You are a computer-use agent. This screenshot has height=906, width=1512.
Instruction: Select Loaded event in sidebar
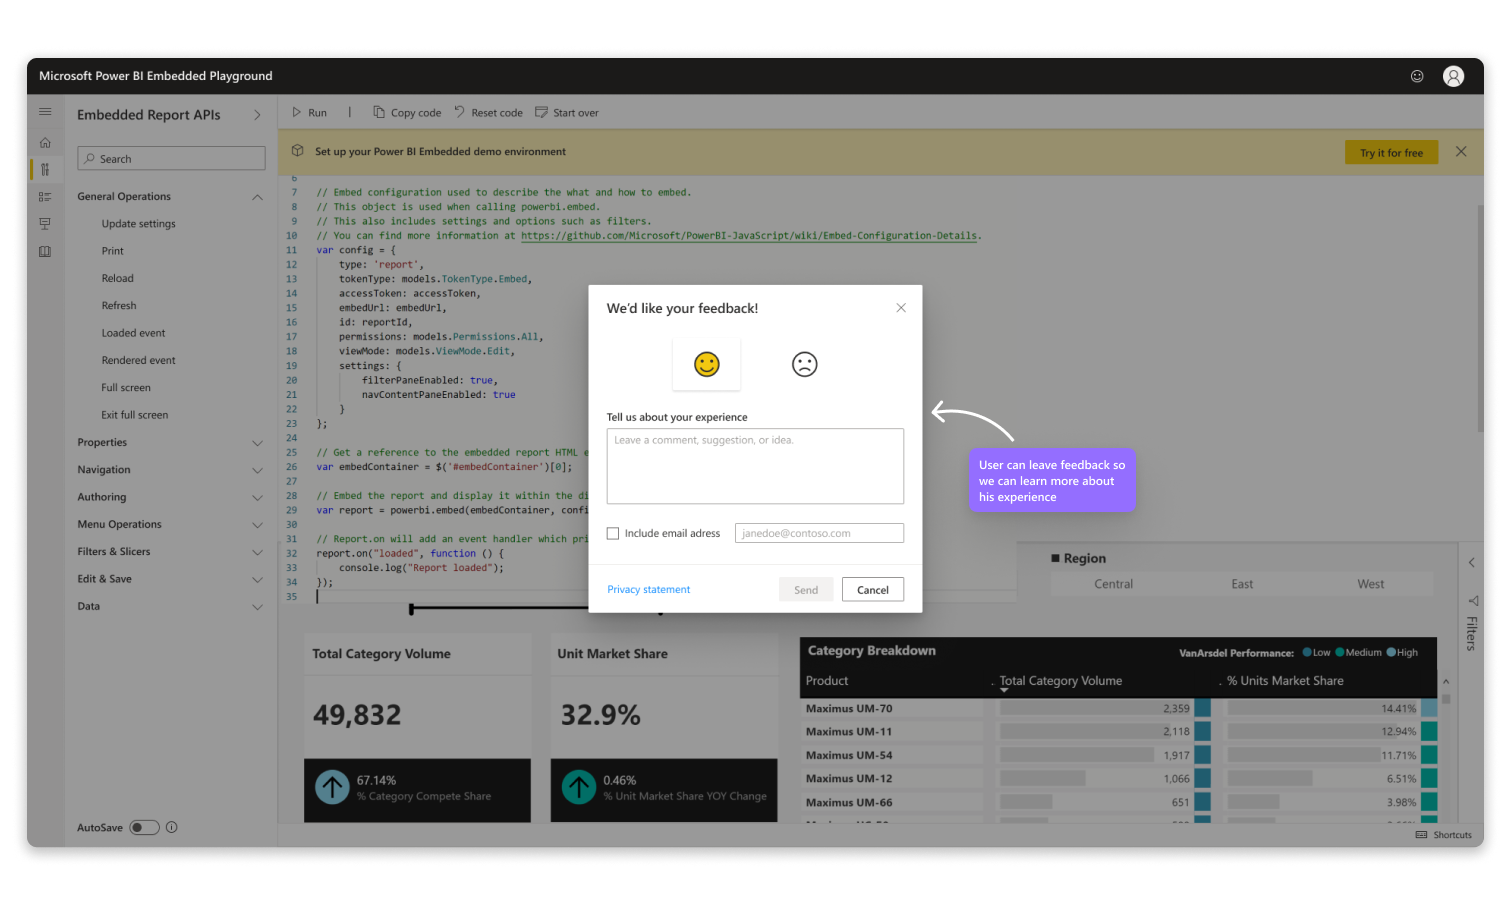pyautogui.click(x=133, y=333)
